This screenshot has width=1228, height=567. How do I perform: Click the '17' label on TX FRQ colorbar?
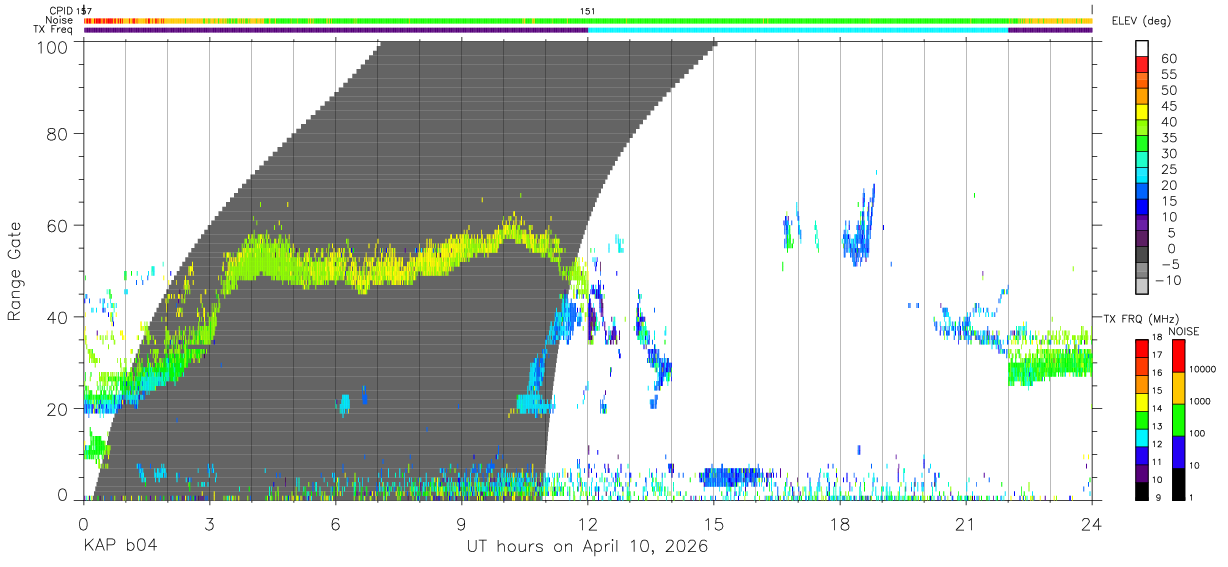click(x=1158, y=355)
